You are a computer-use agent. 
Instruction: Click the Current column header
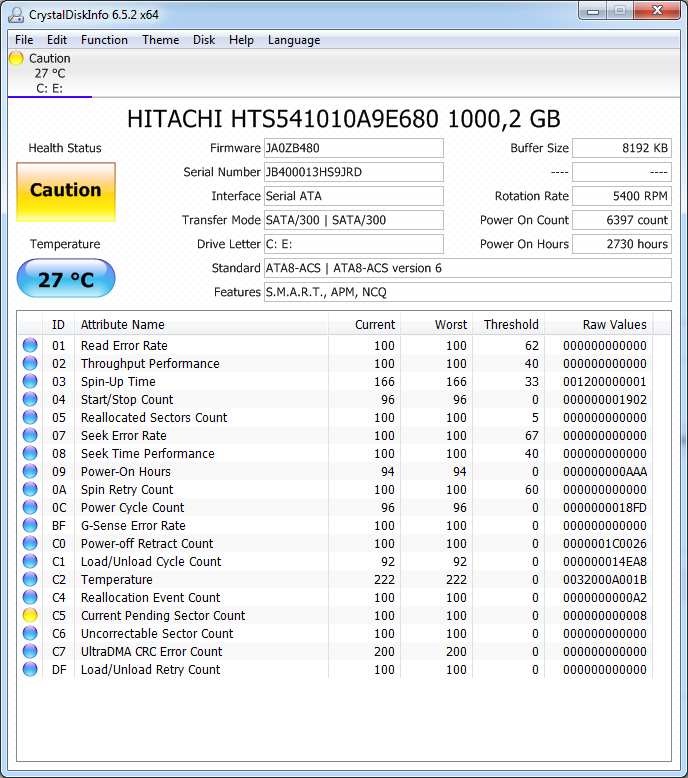click(x=364, y=324)
